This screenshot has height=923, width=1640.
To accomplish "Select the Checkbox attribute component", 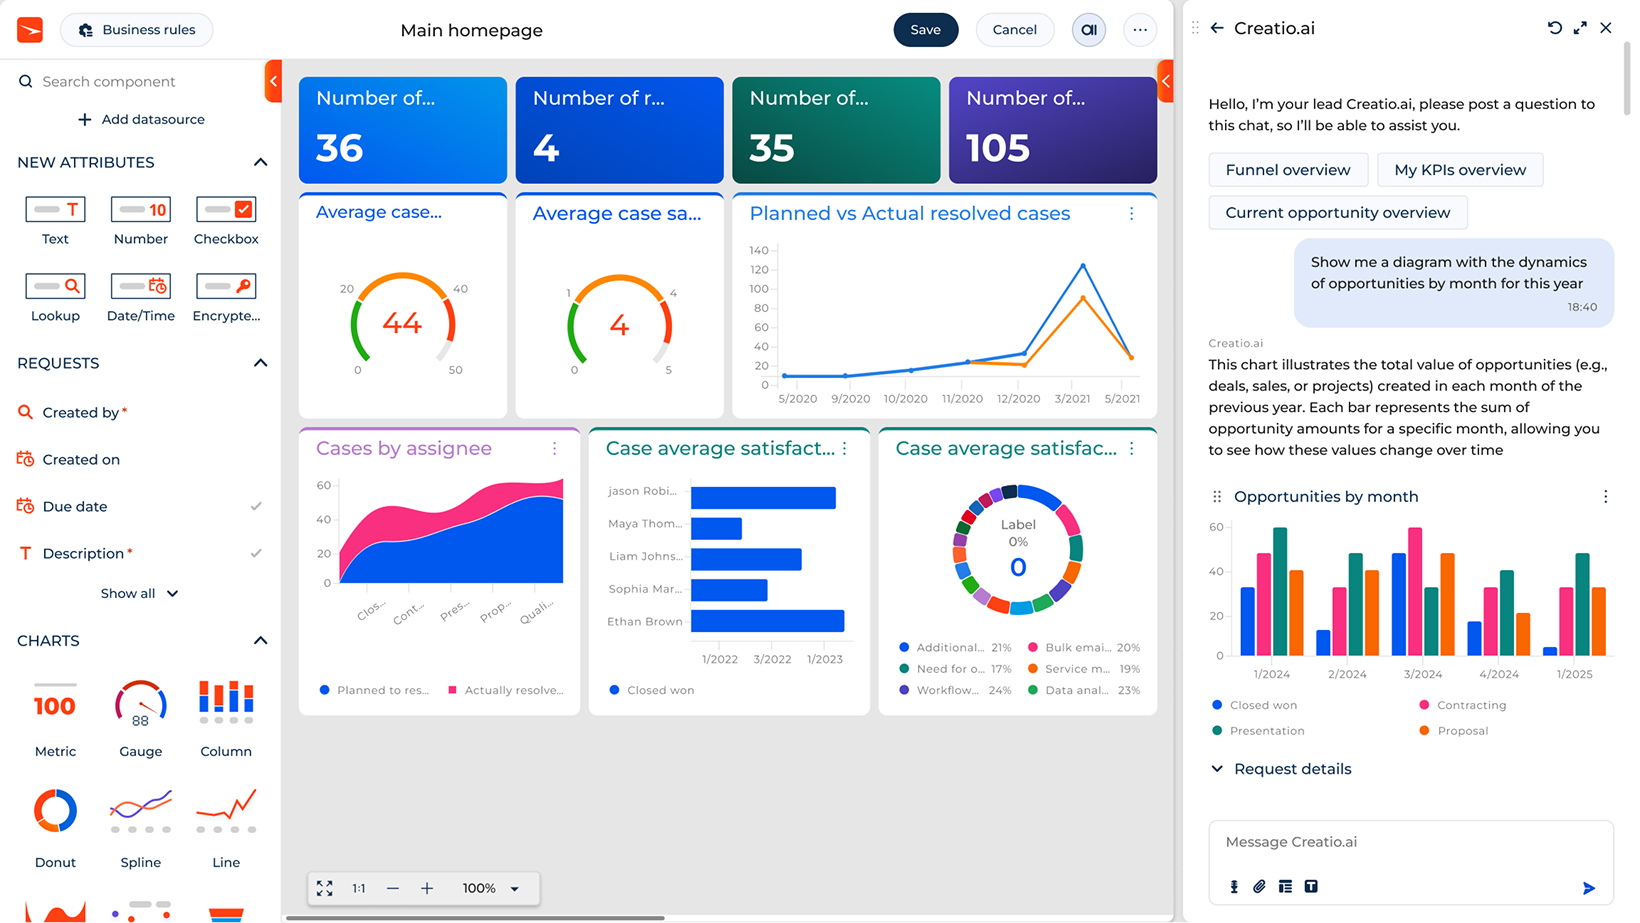I will (226, 210).
